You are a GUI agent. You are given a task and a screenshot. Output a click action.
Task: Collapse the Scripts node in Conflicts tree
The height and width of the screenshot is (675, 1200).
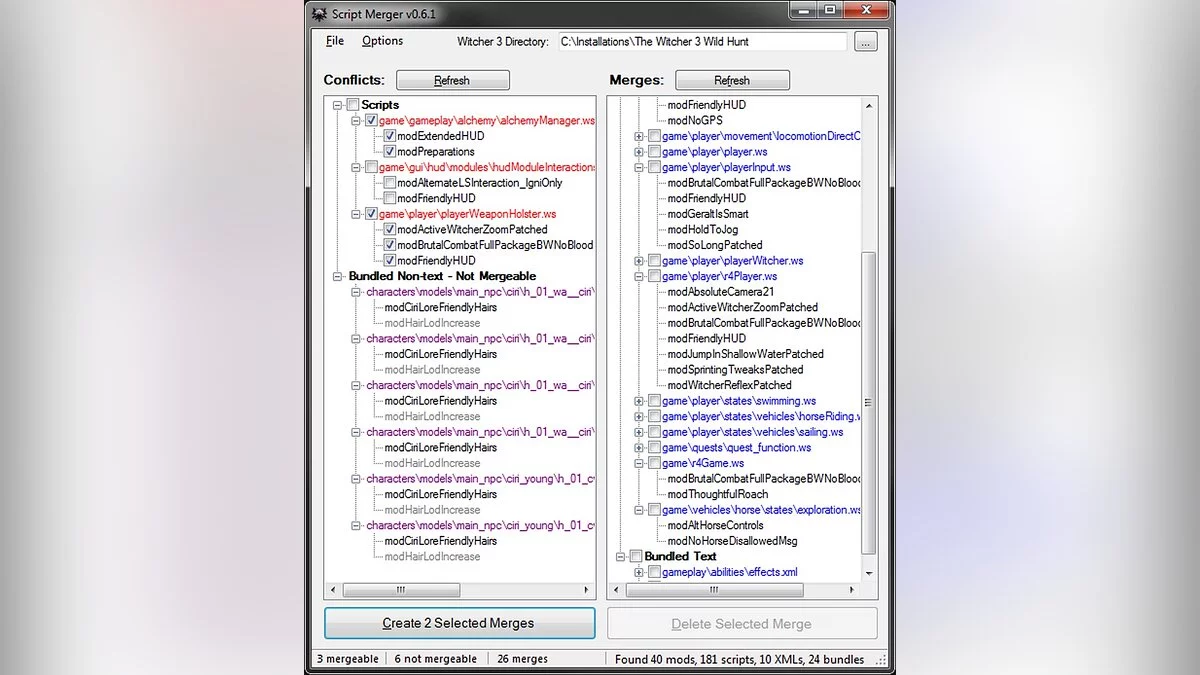(338, 105)
